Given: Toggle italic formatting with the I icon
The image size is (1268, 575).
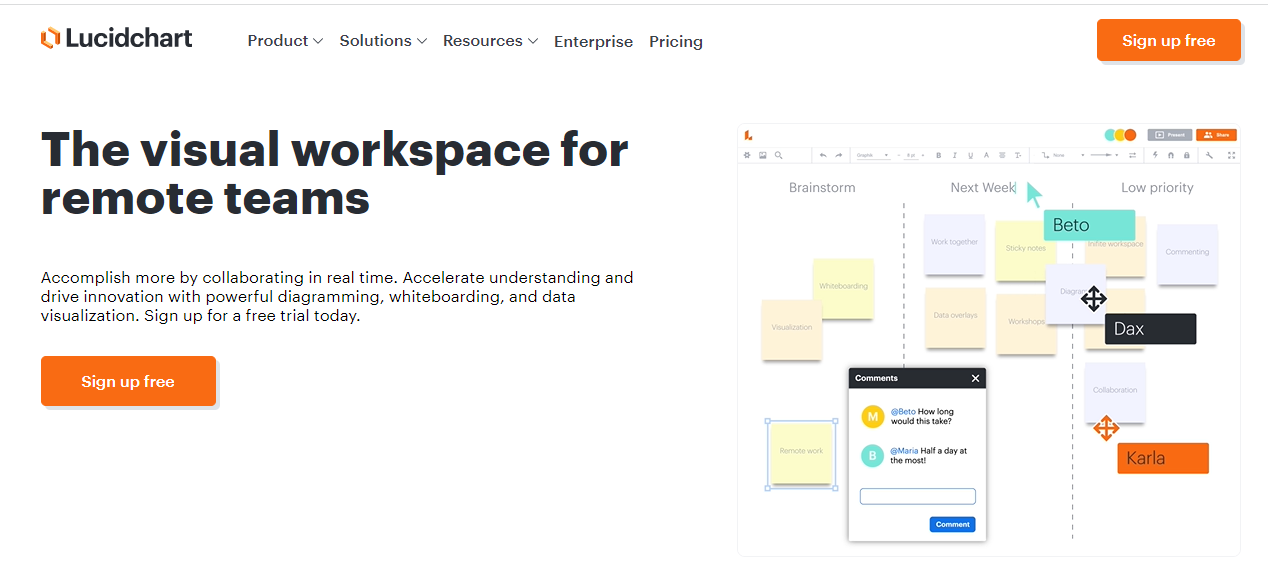Looking at the screenshot, I should coord(955,155).
